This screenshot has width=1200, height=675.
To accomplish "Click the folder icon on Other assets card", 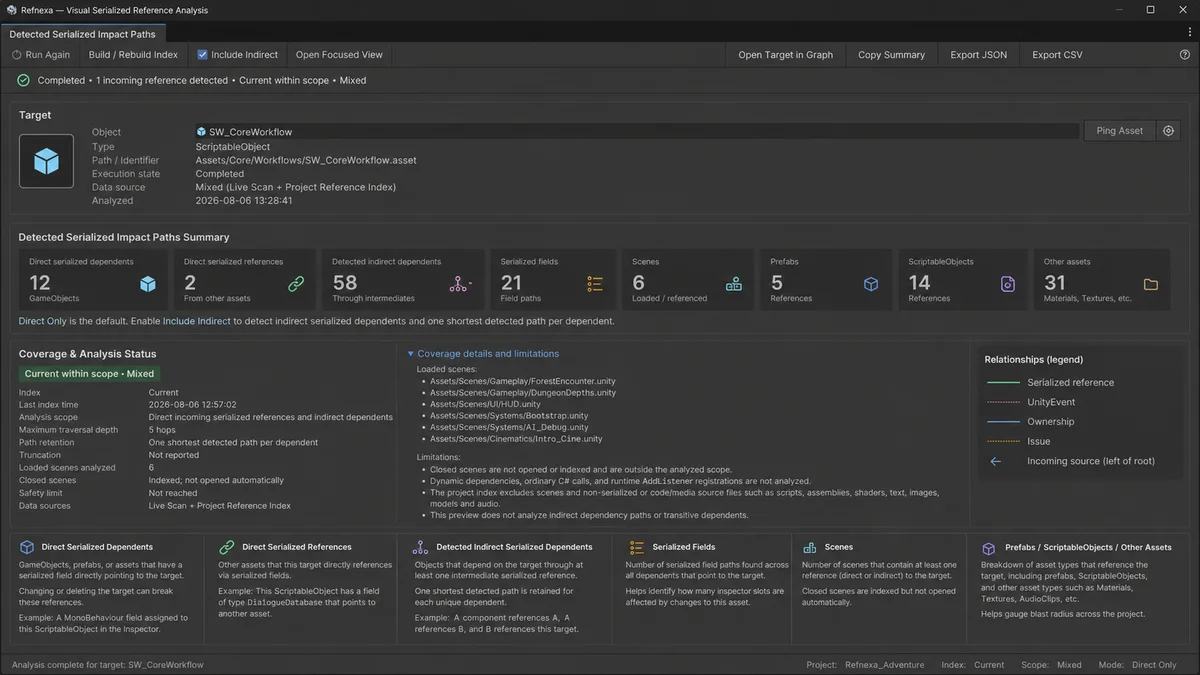I will 1151,284.
